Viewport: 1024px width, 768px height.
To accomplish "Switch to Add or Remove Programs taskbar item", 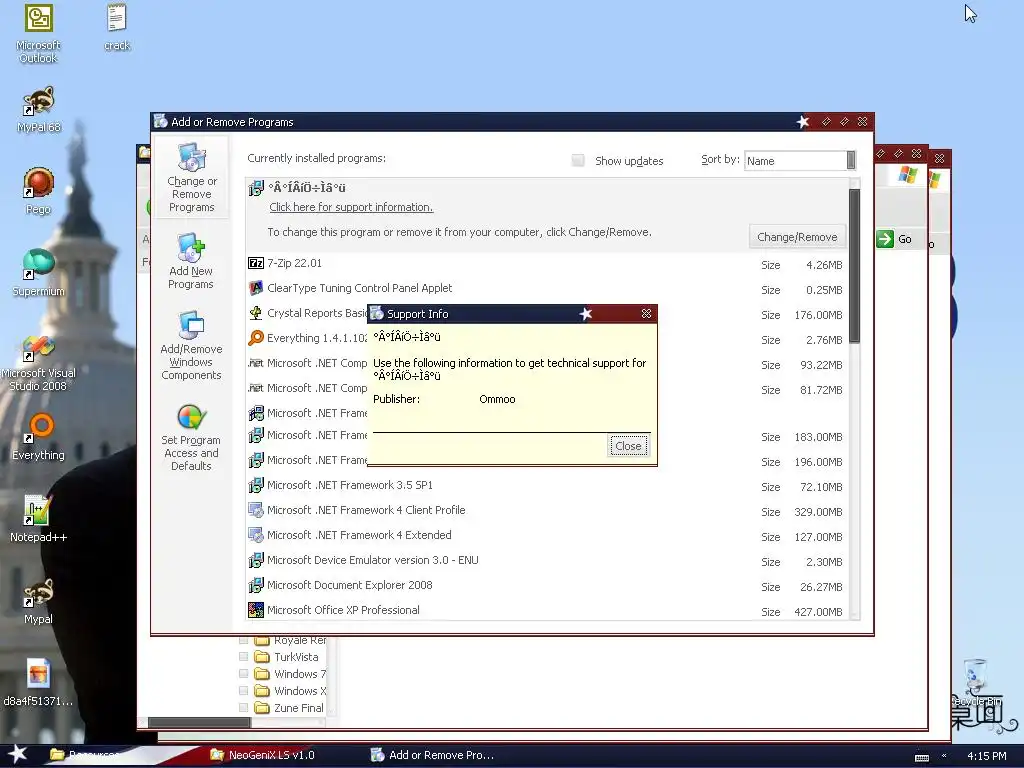I will [433, 755].
